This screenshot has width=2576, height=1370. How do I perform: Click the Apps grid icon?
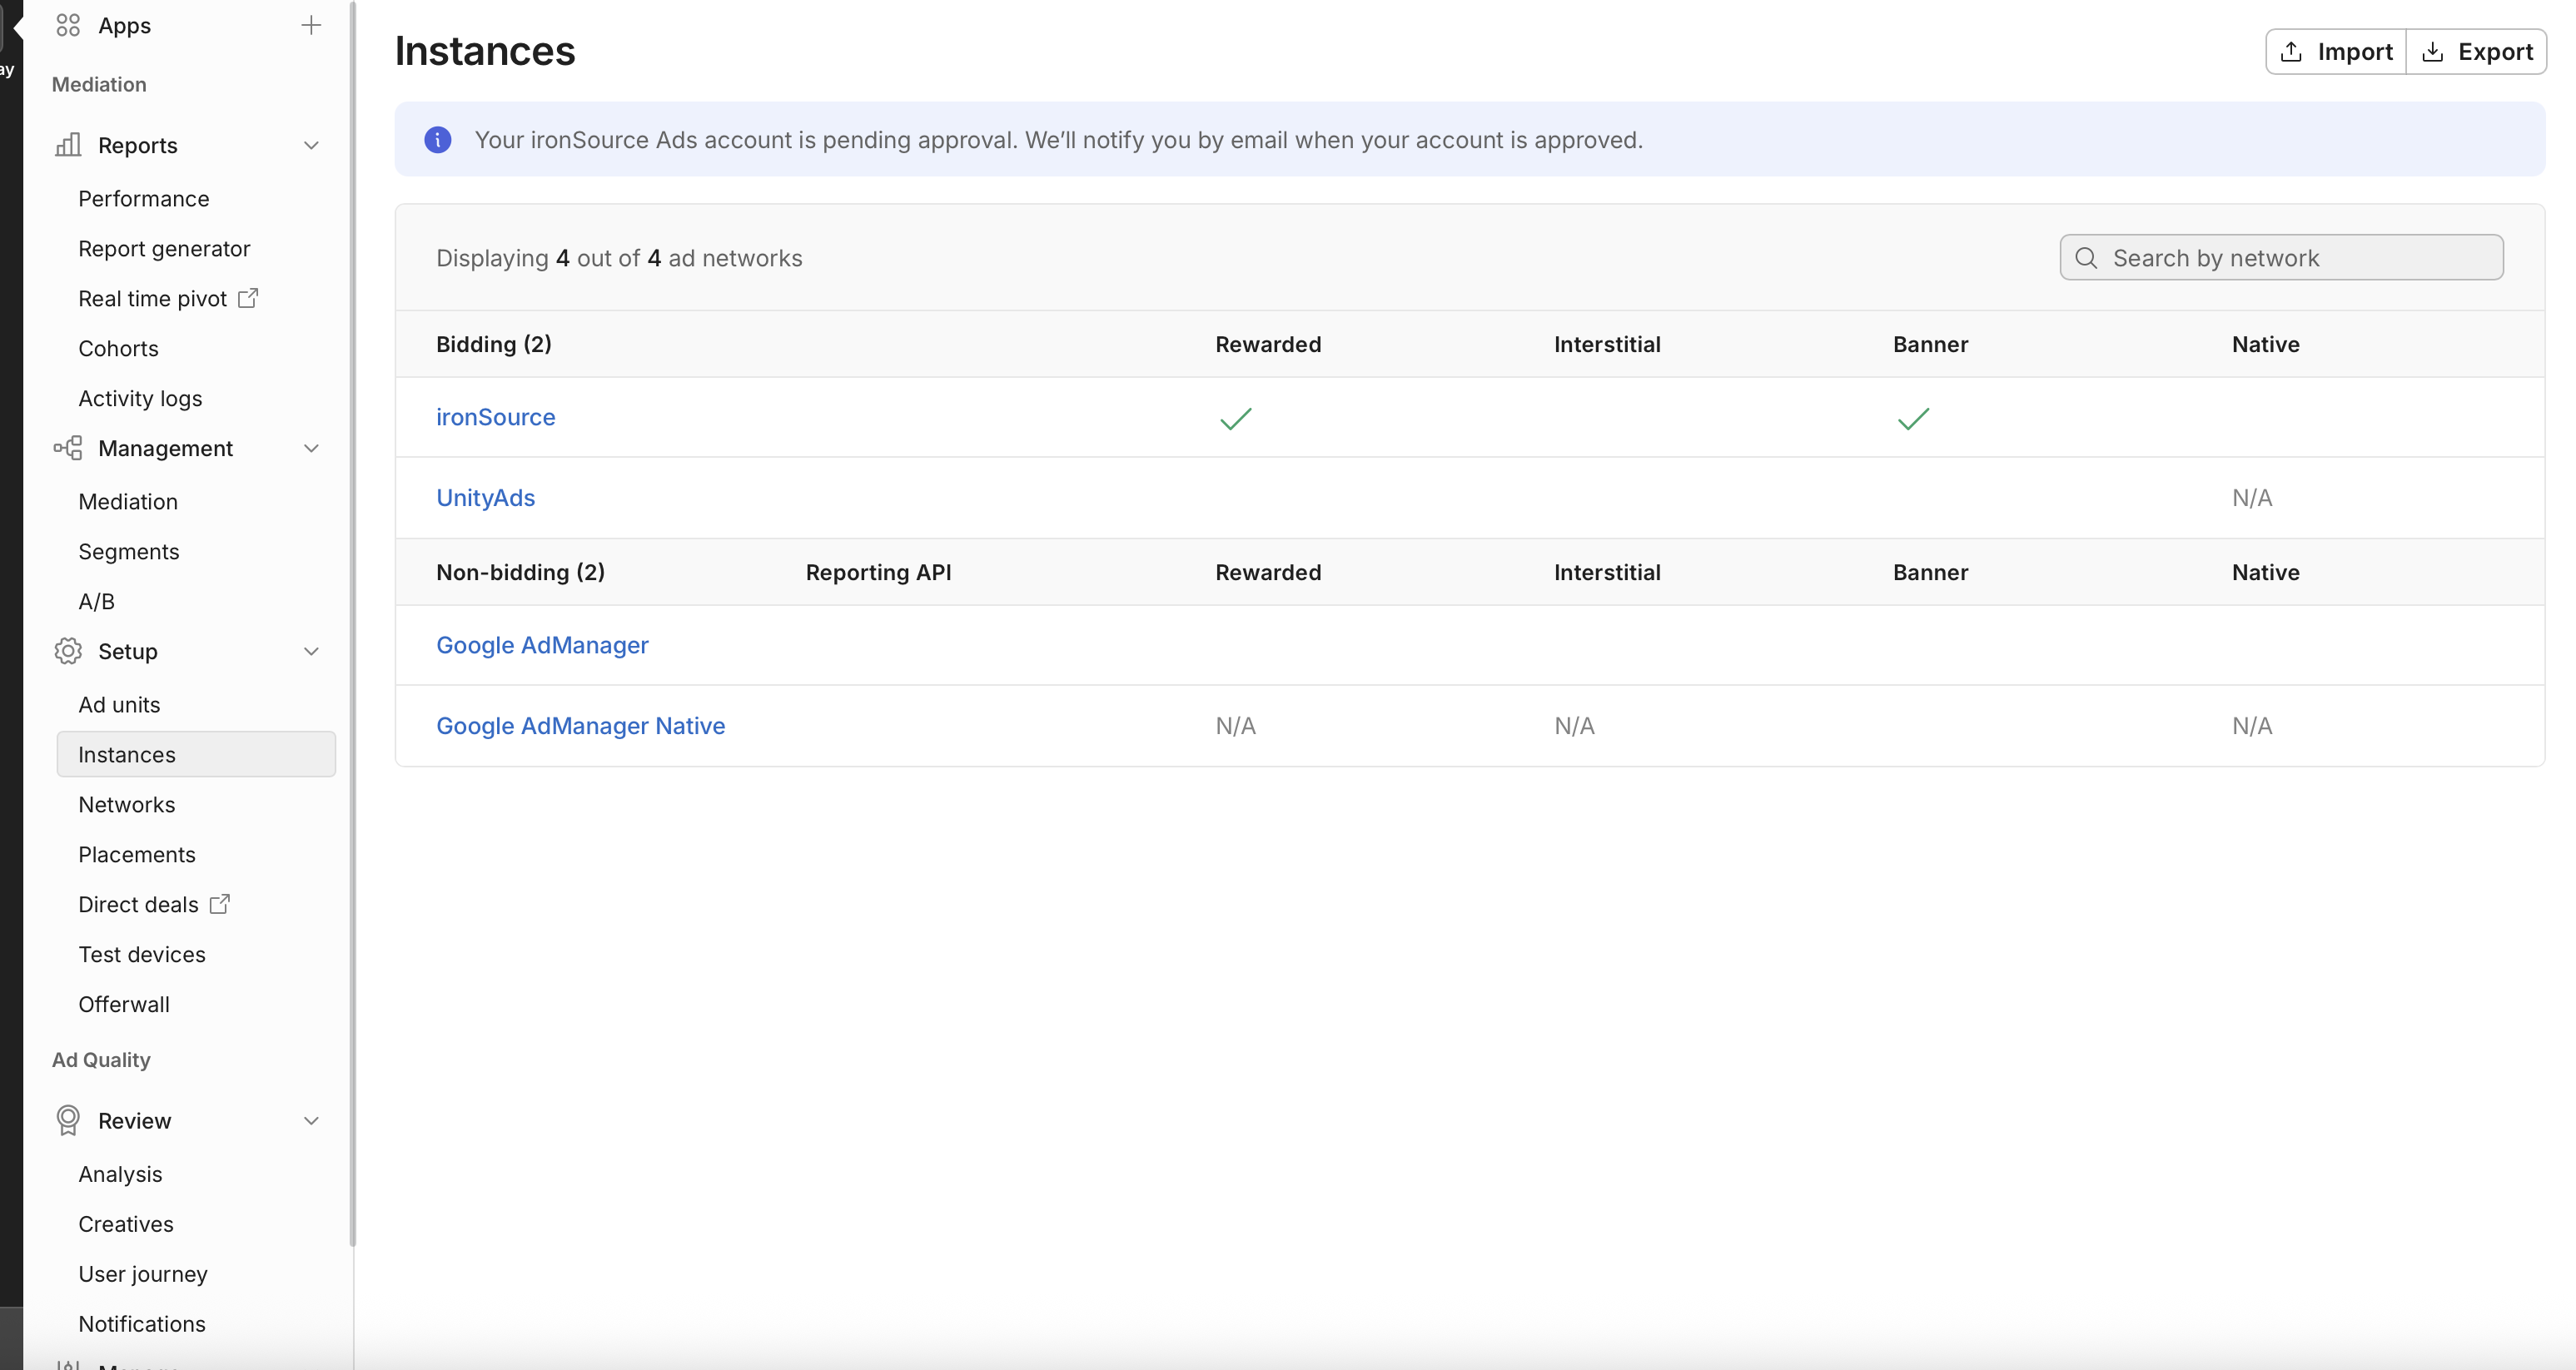pos(68,25)
